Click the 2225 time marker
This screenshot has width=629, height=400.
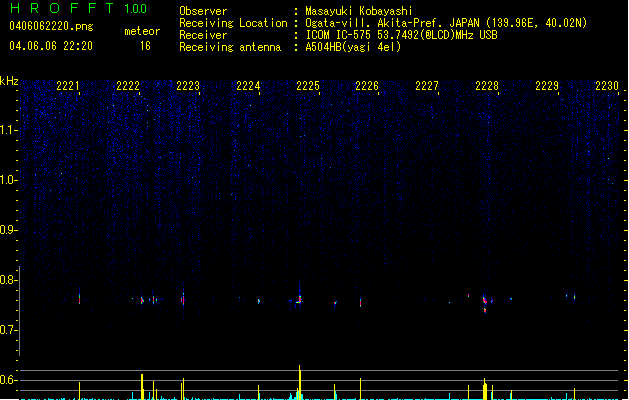[x=308, y=86]
